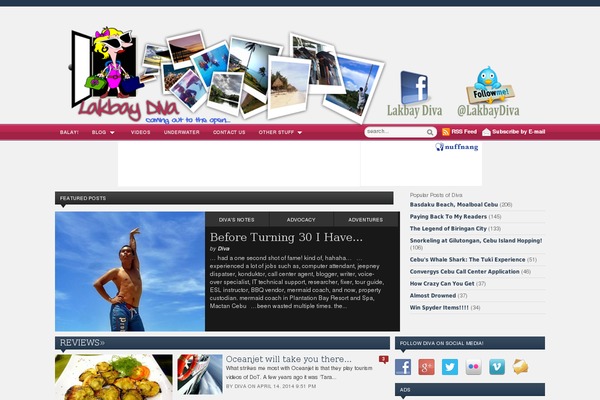Click the author link 'Diva'
The height and width of the screenshot is (400, 600).
(x=223, y=249)
